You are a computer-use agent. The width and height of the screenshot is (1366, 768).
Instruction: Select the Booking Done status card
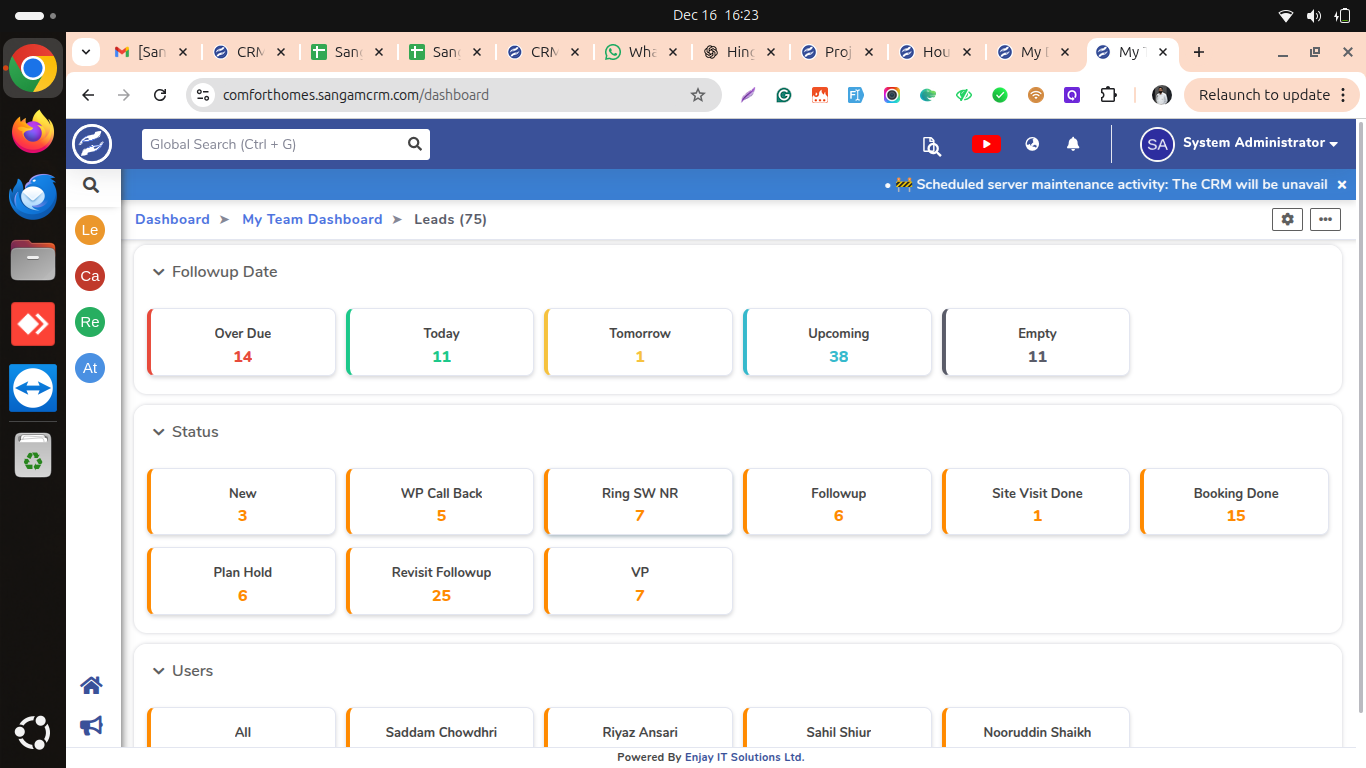1235,503
